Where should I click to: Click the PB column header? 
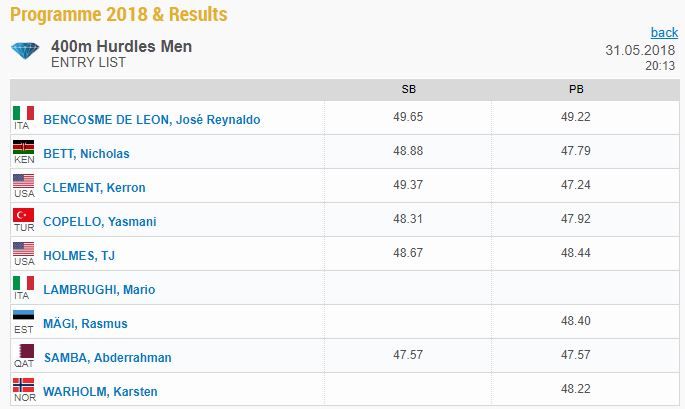576,90
